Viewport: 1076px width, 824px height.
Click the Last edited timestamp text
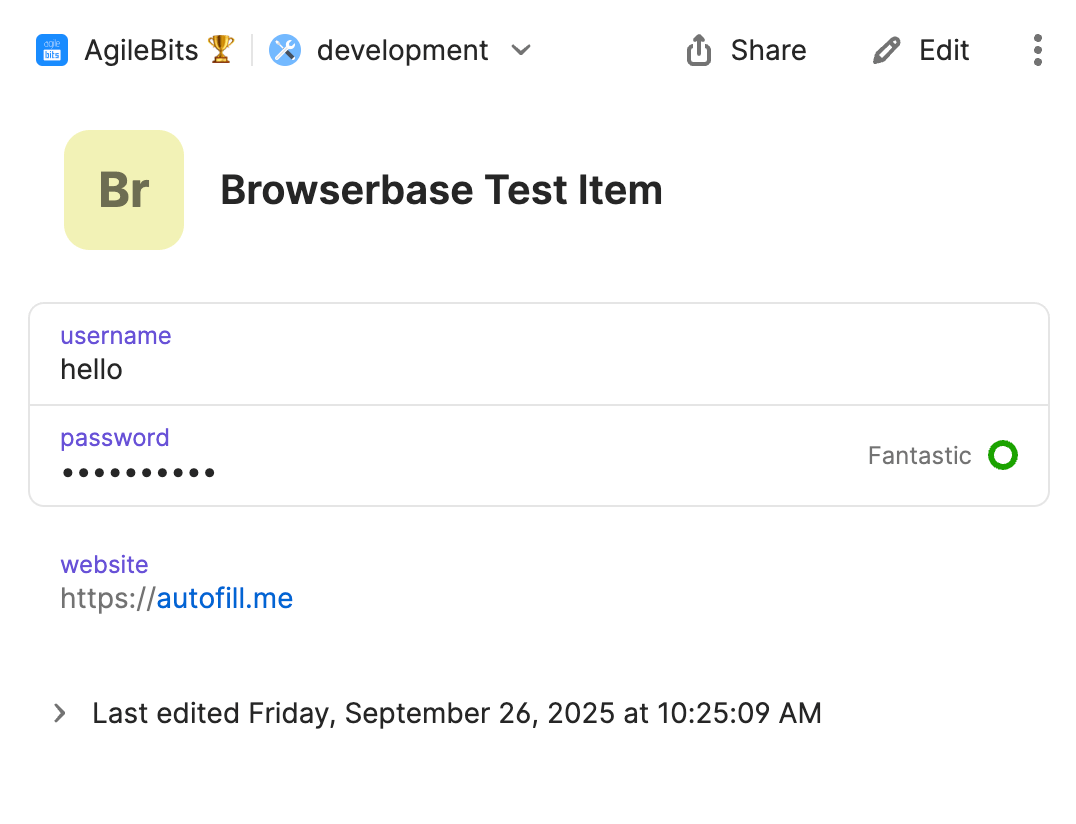(x=456, y=713)
